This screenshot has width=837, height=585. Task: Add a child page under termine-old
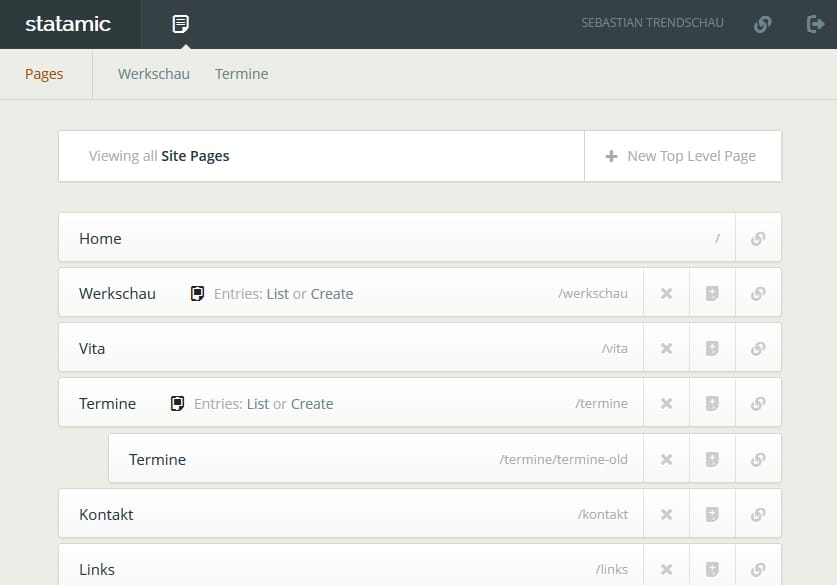(712, 460)
